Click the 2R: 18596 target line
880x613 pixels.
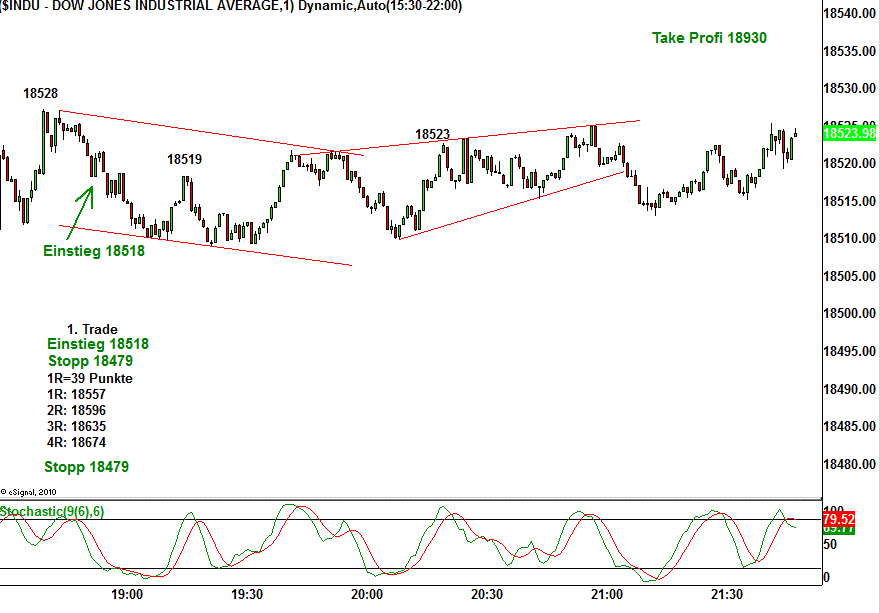click(77, 410)
